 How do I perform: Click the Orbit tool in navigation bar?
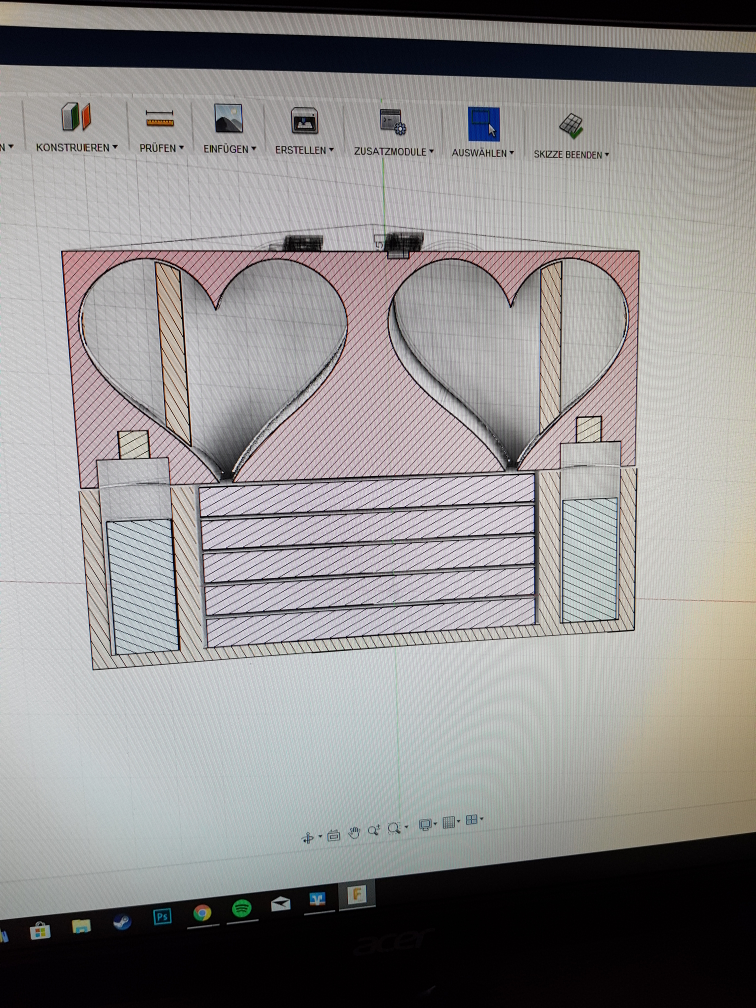click(x=308, y=838)
